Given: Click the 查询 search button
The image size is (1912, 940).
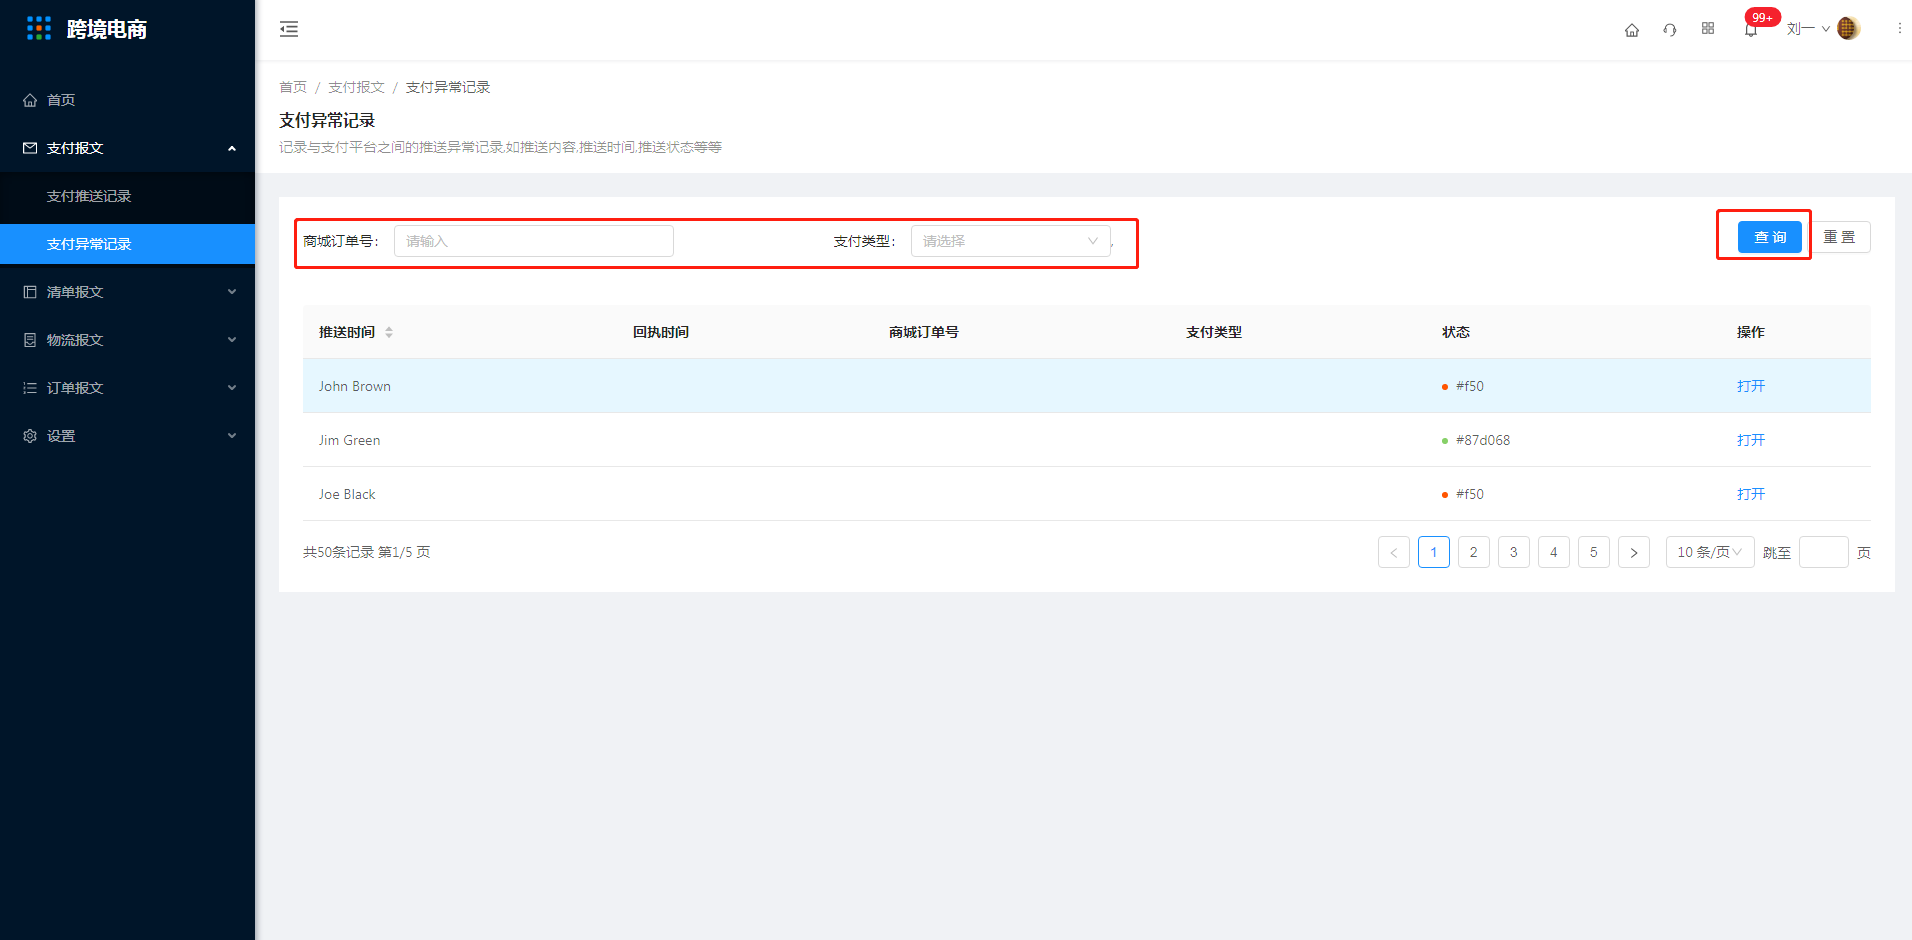Looking at the screenshot, I should [x=1769, y=237].
